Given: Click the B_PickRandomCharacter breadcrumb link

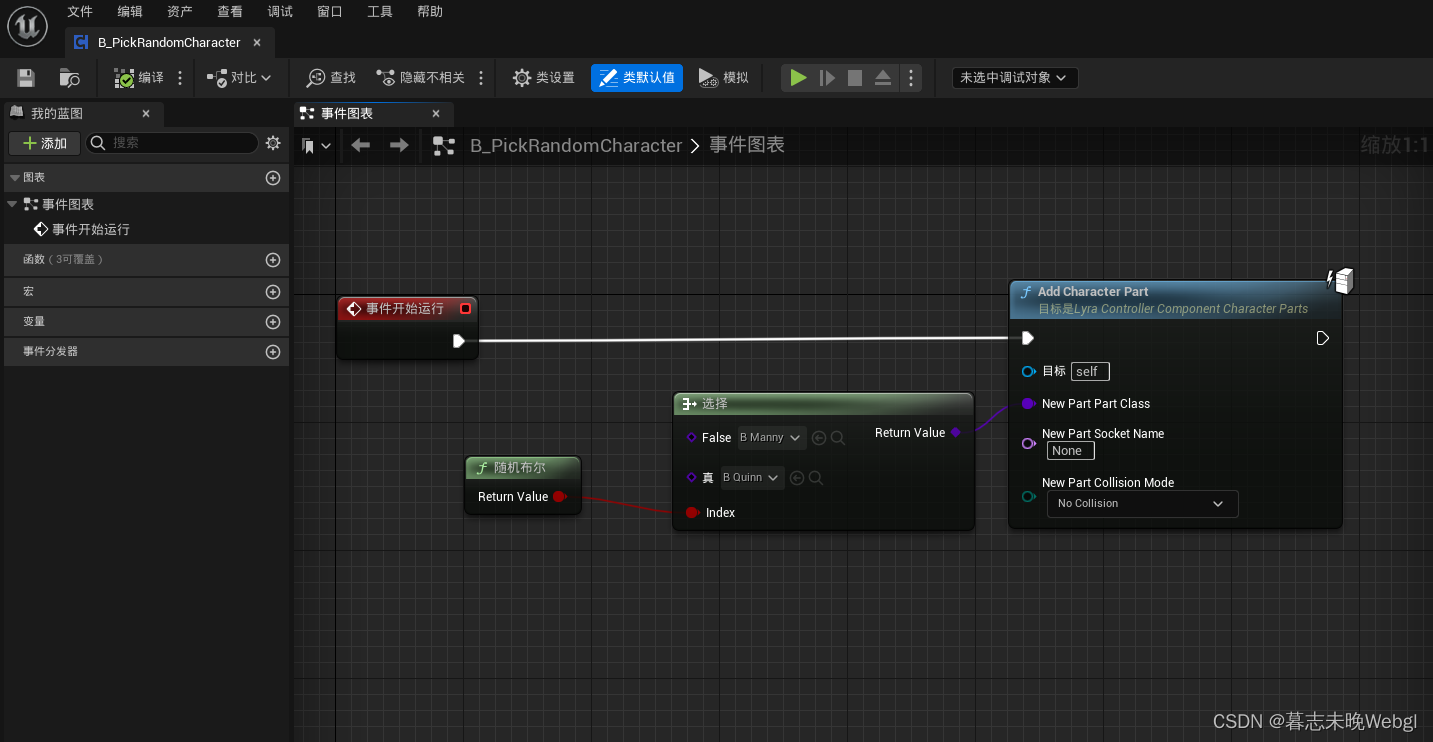Looking at the screenshot, I should coord(576,146).
